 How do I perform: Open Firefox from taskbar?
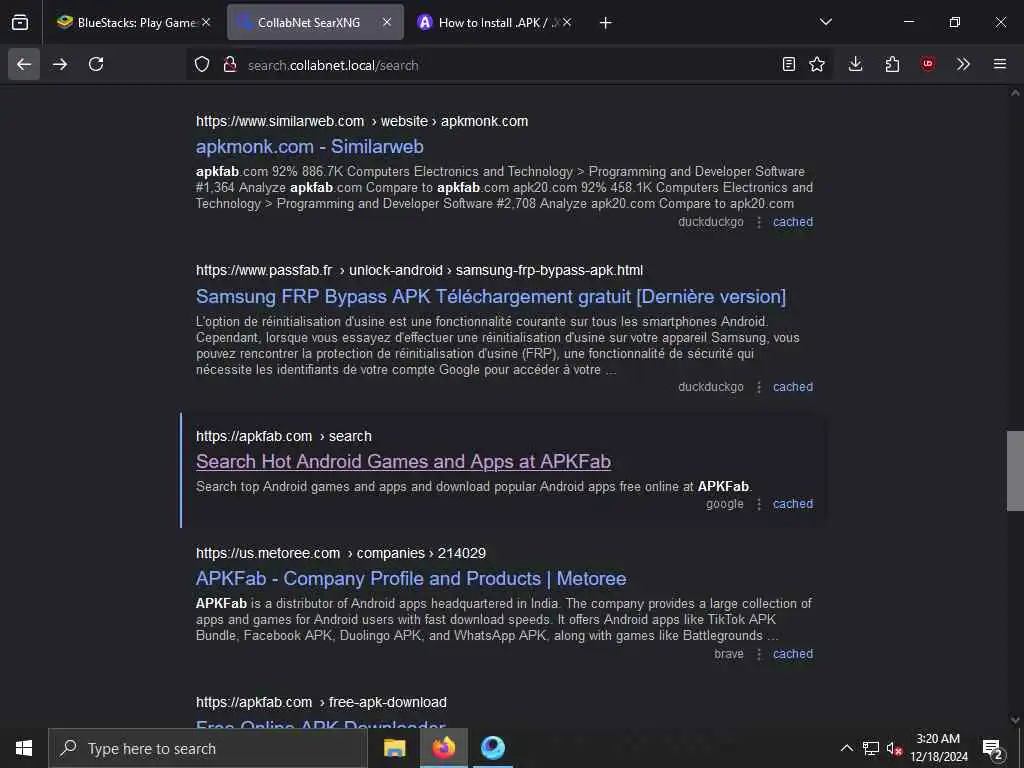444,748
